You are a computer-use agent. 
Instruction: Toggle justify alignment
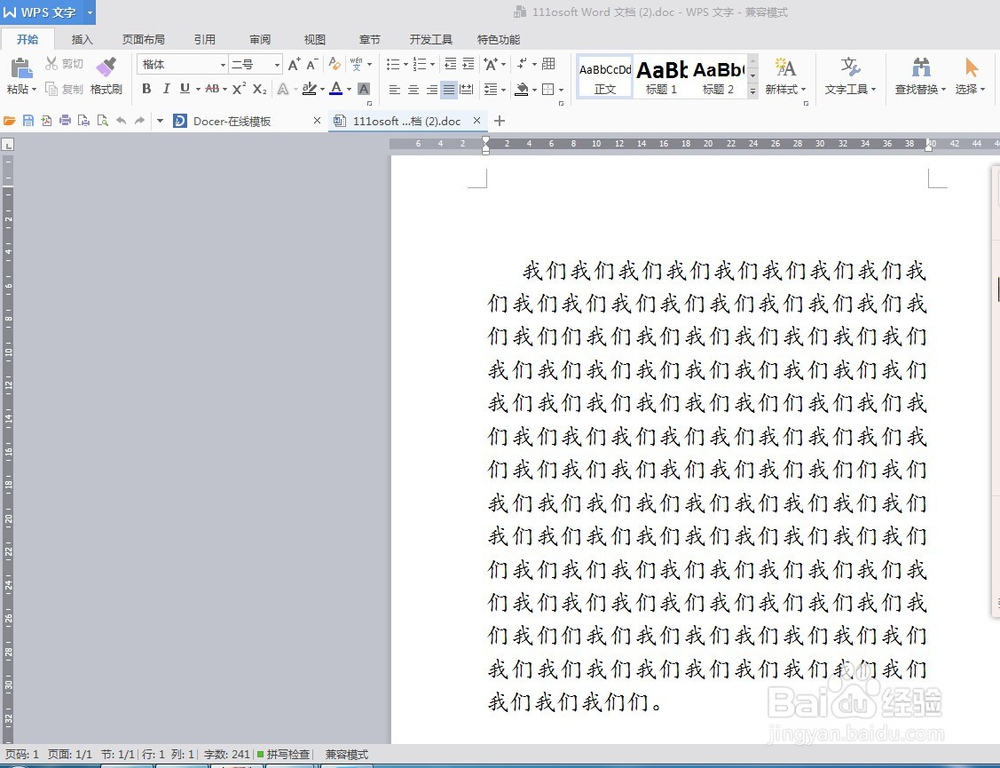449,89
